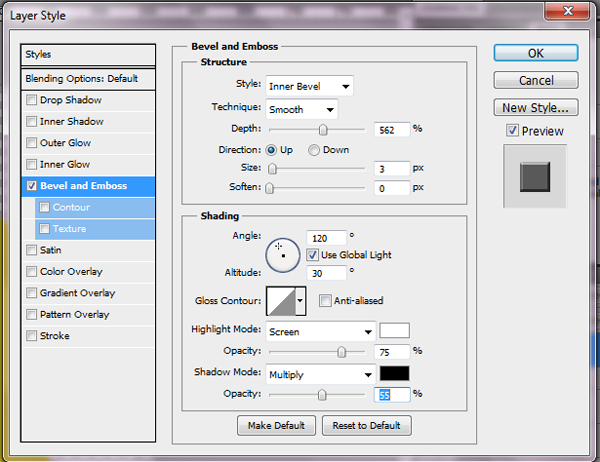Tick the Satin checkbox
Screen dimensions: 600x462
coord(31,250)
